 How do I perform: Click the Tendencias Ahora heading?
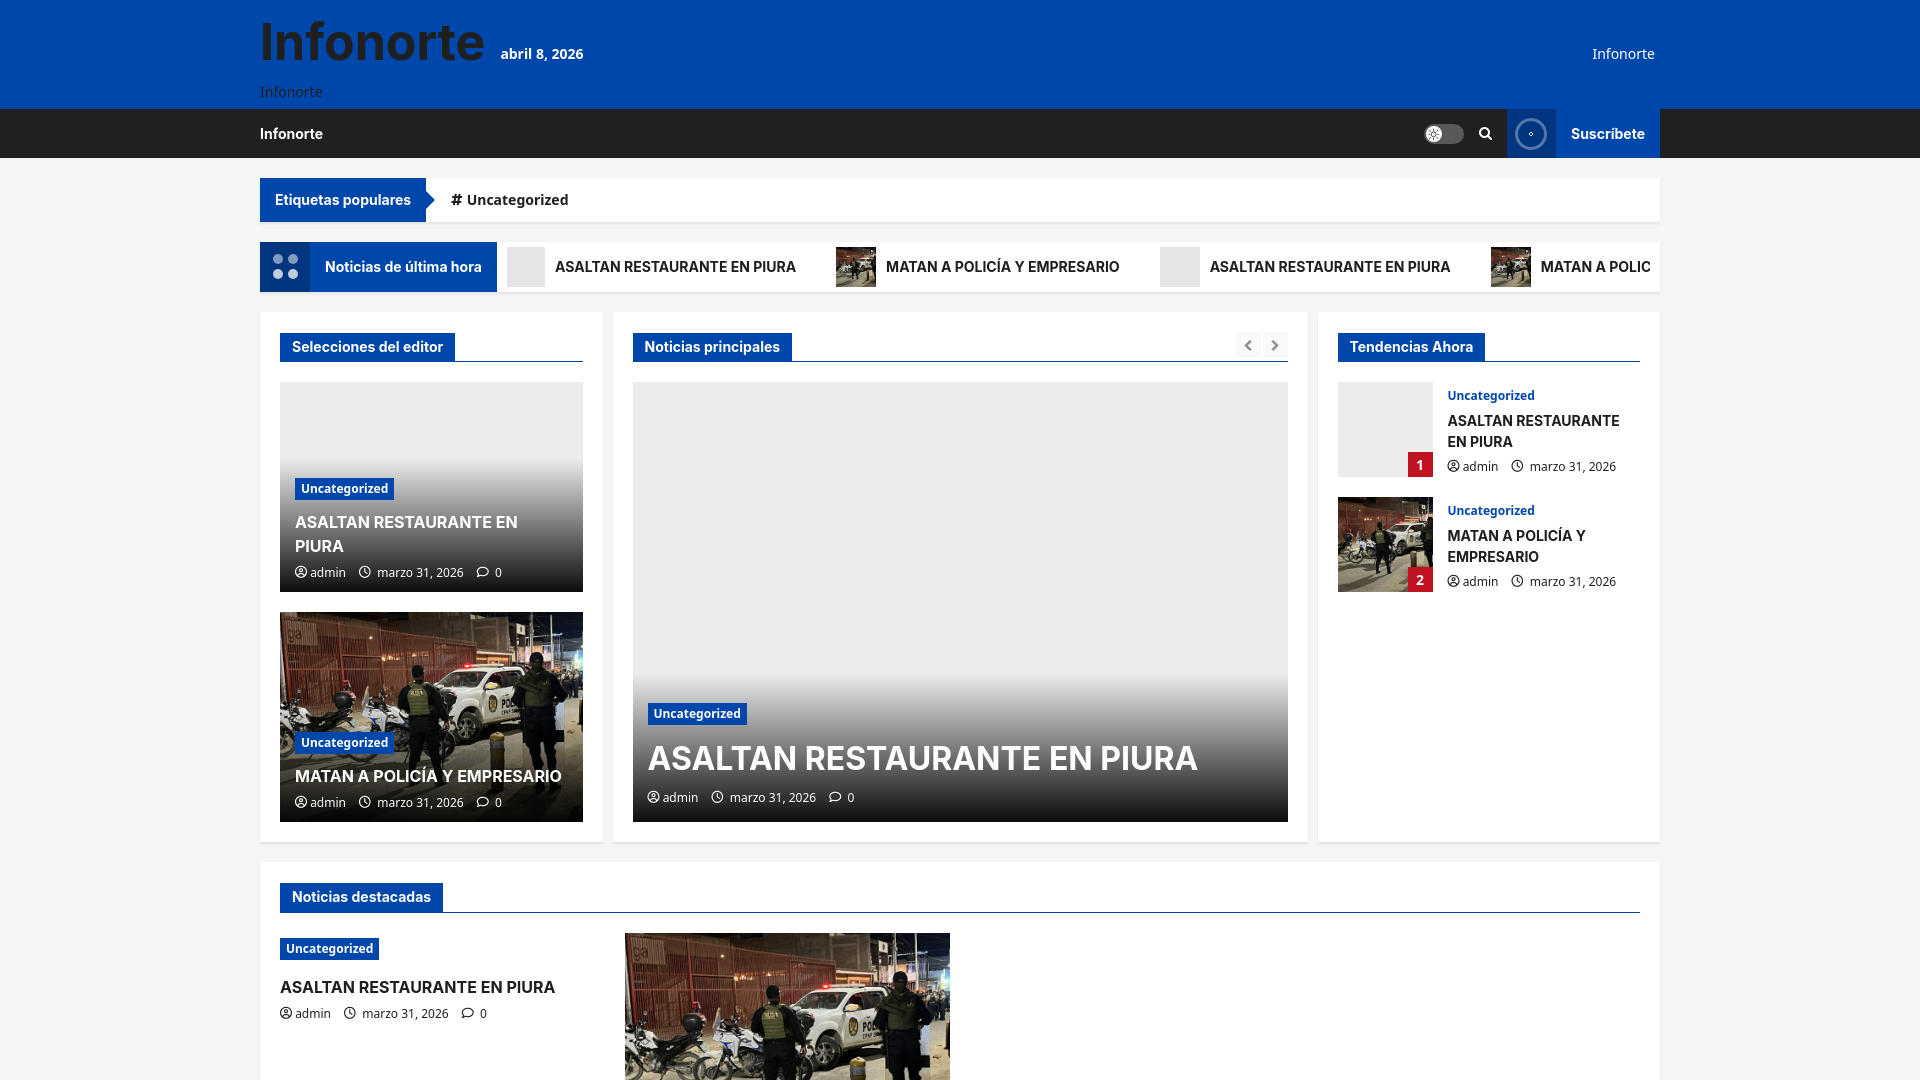pos(1411,347)
